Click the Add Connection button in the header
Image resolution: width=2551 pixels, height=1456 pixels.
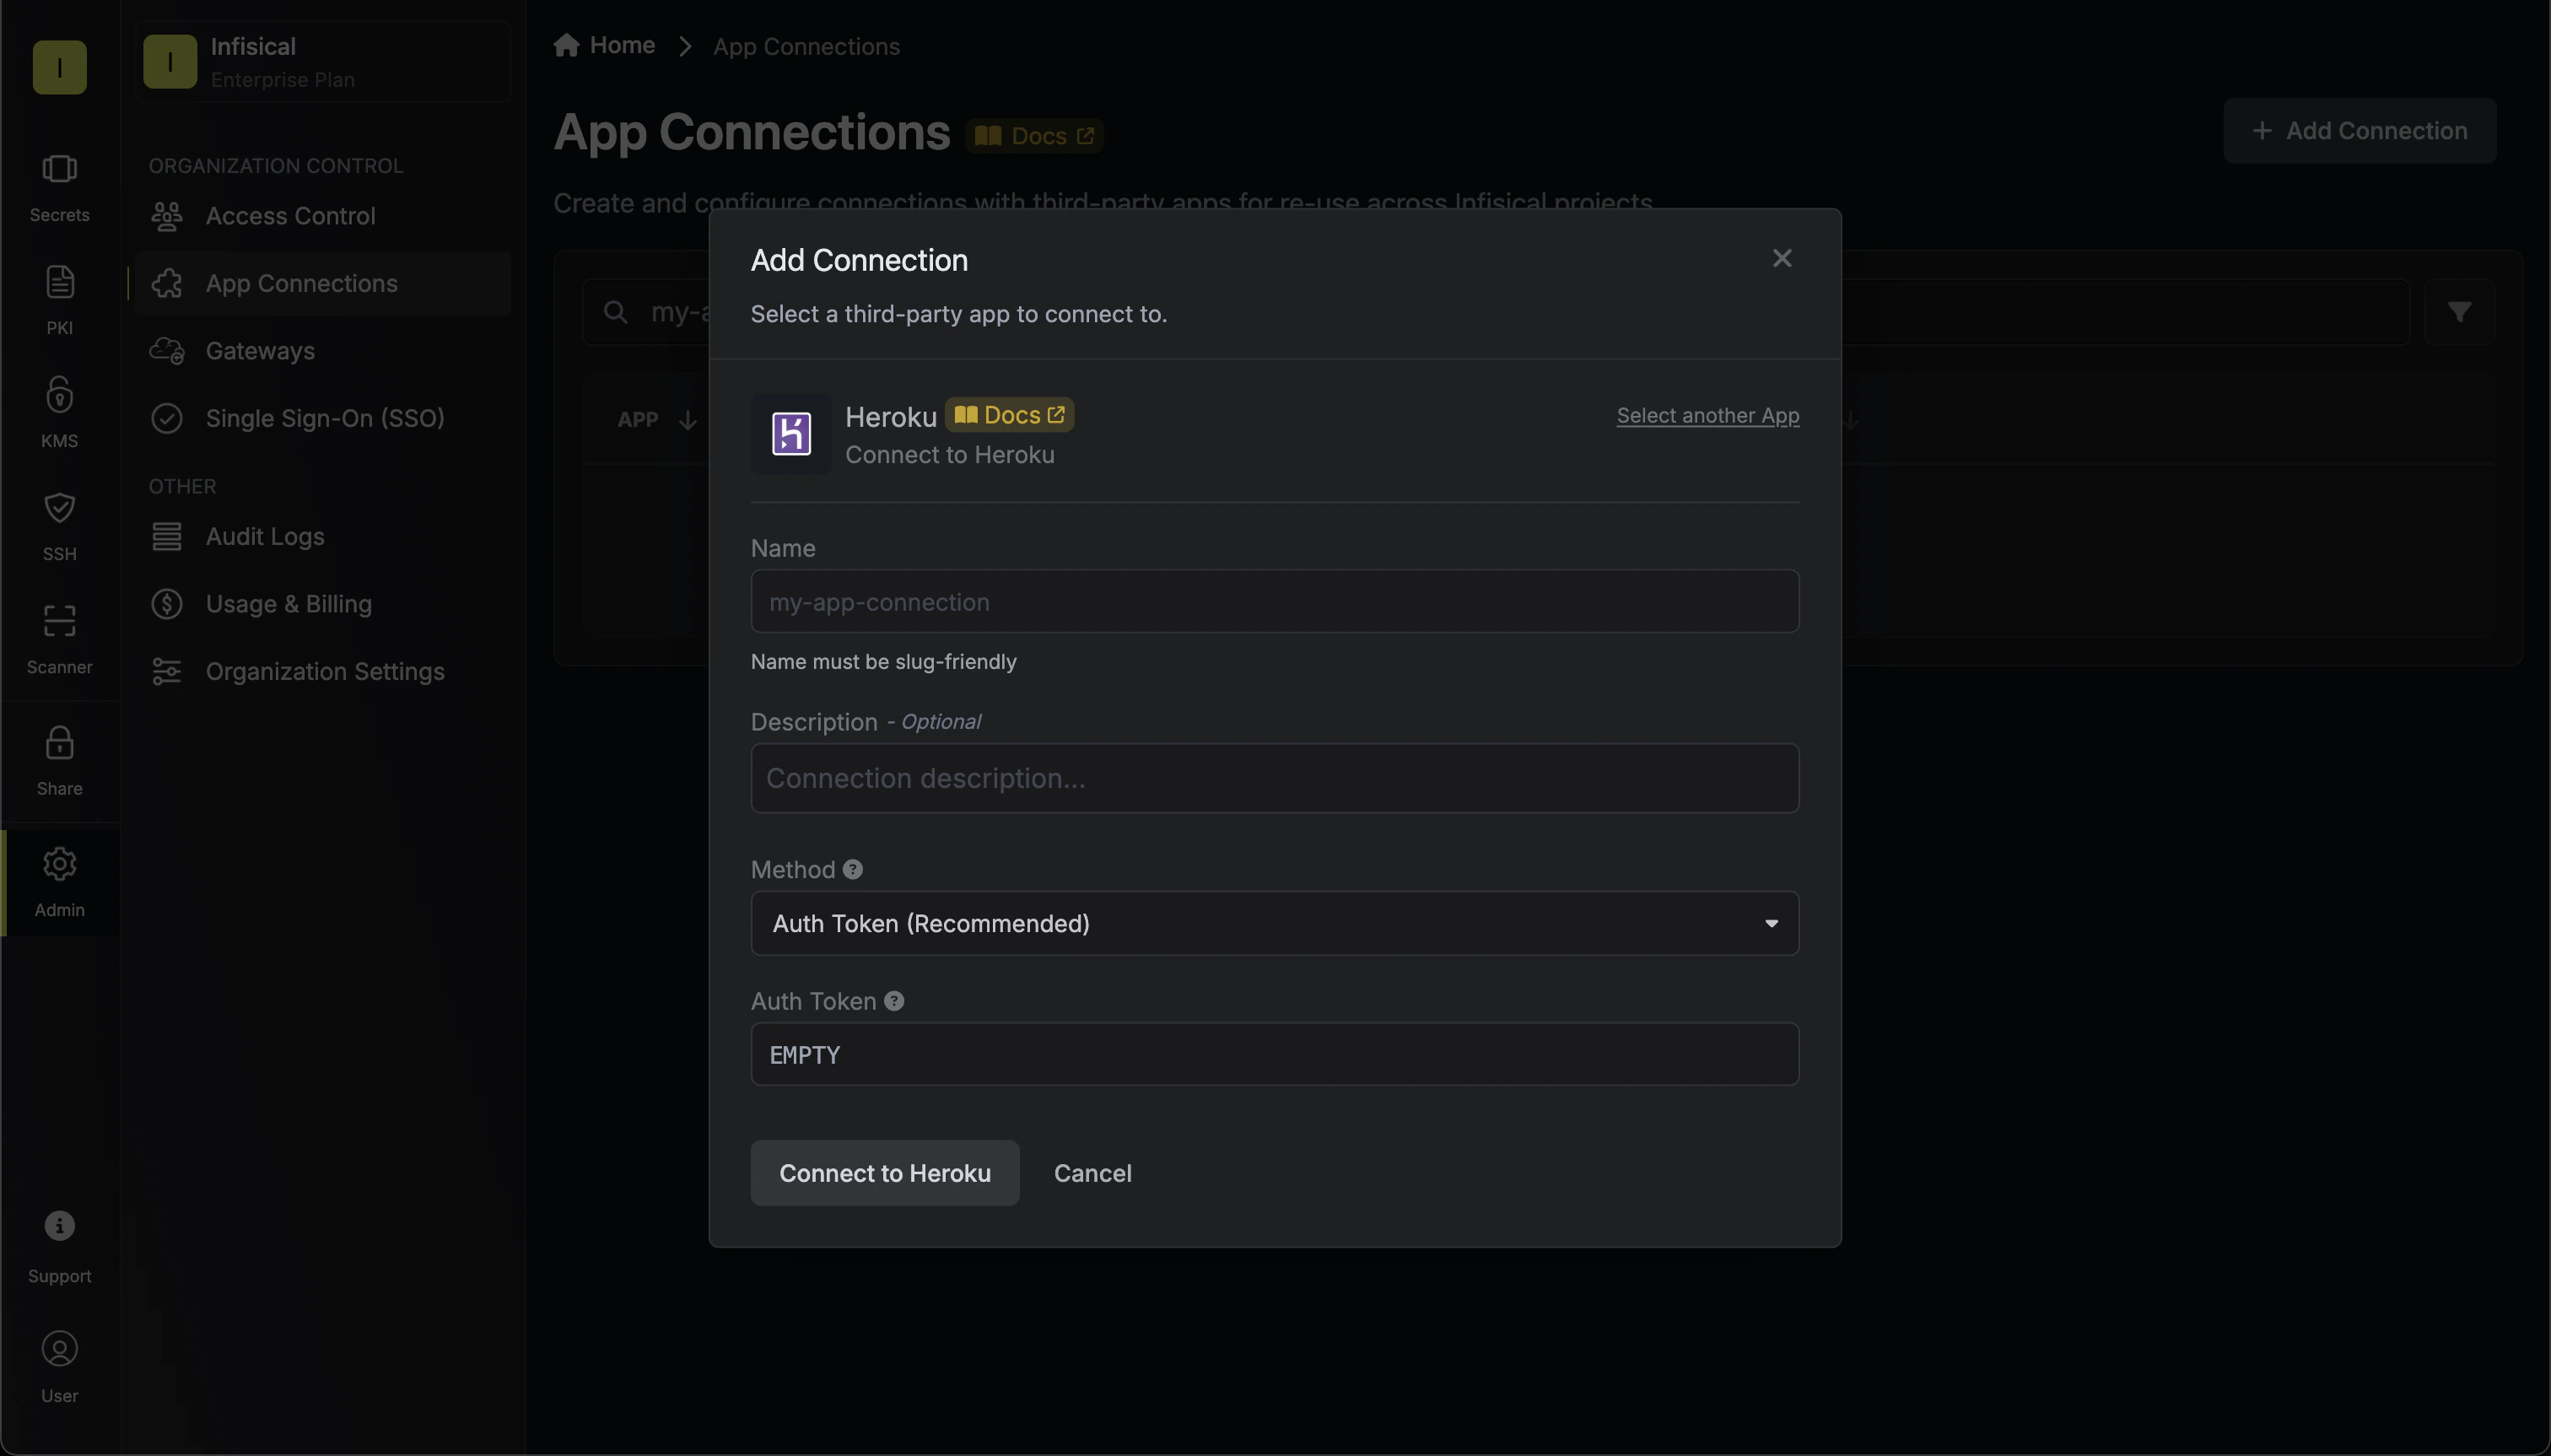(2359, 131)
